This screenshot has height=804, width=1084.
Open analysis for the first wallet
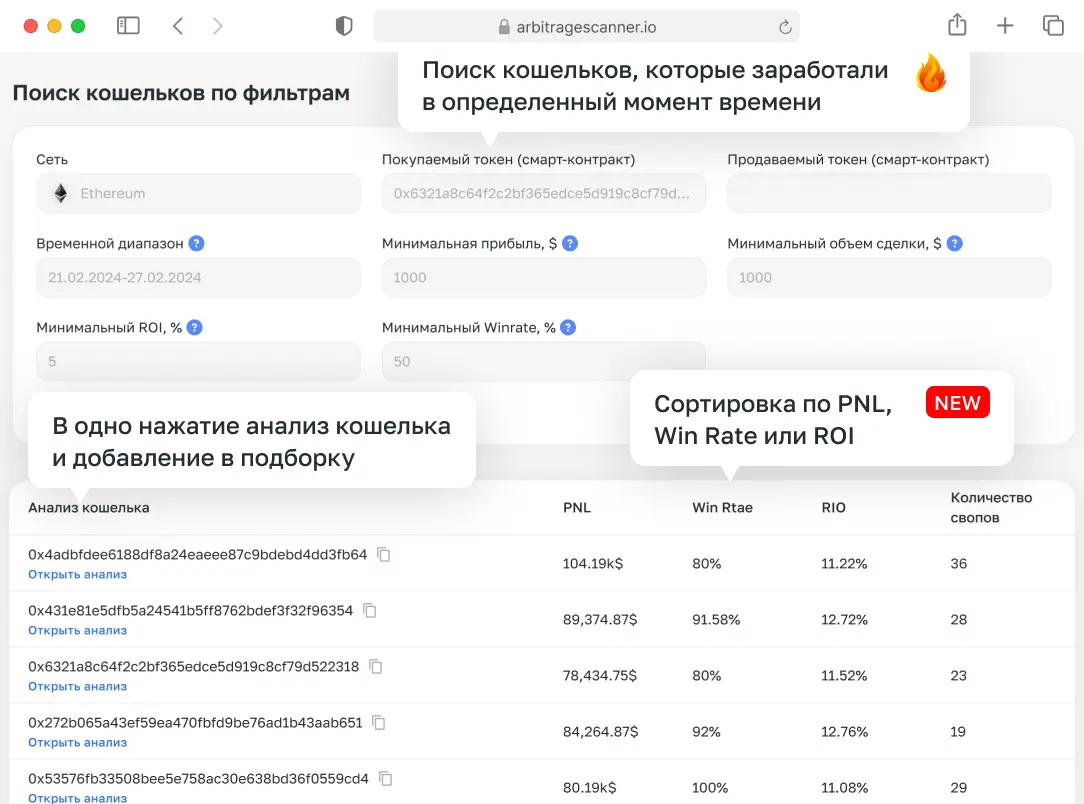(77, 574)
